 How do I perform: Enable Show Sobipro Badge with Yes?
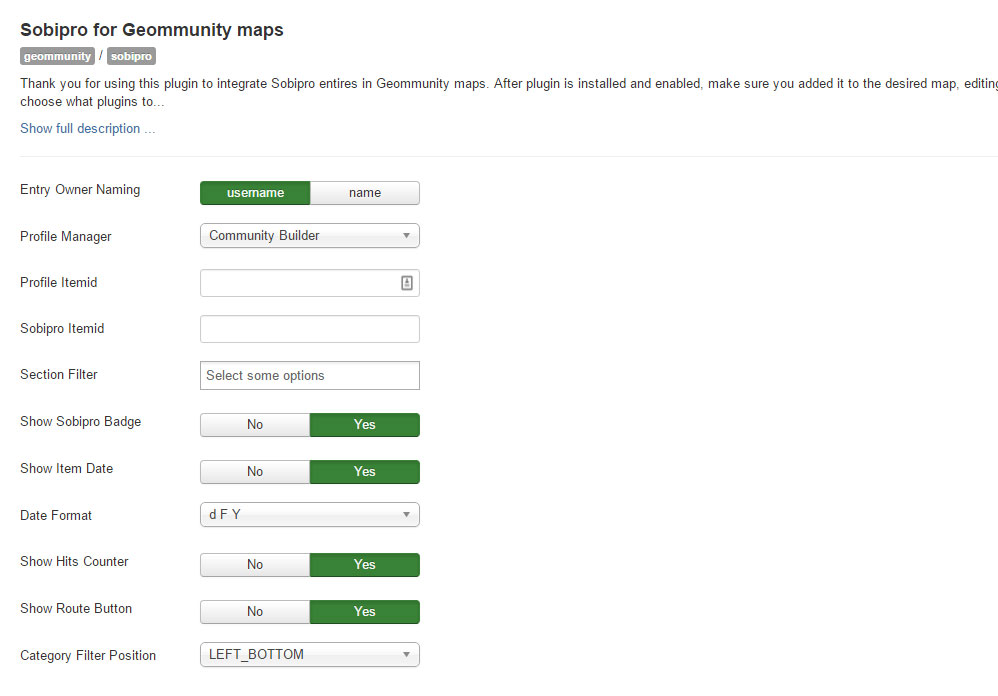pyautogui.click(x=365, y=424)
